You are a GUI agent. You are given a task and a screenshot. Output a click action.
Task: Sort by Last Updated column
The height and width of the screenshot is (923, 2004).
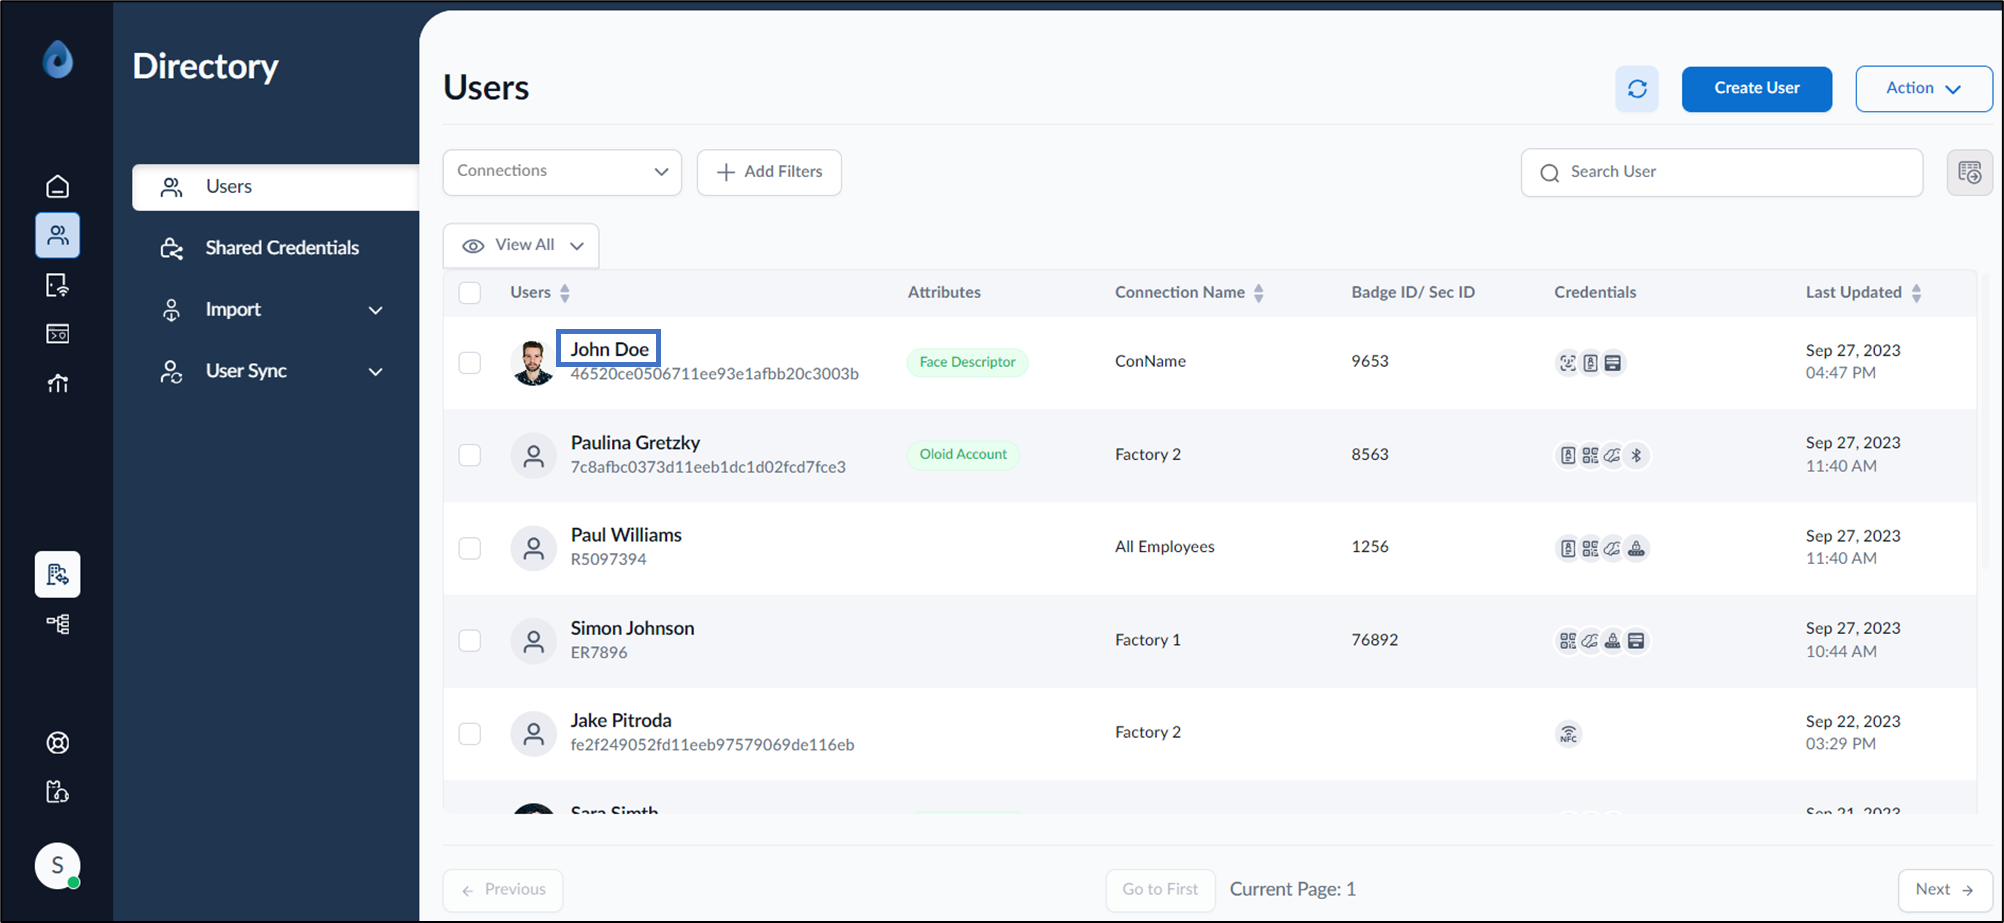tap(1916, 293)
